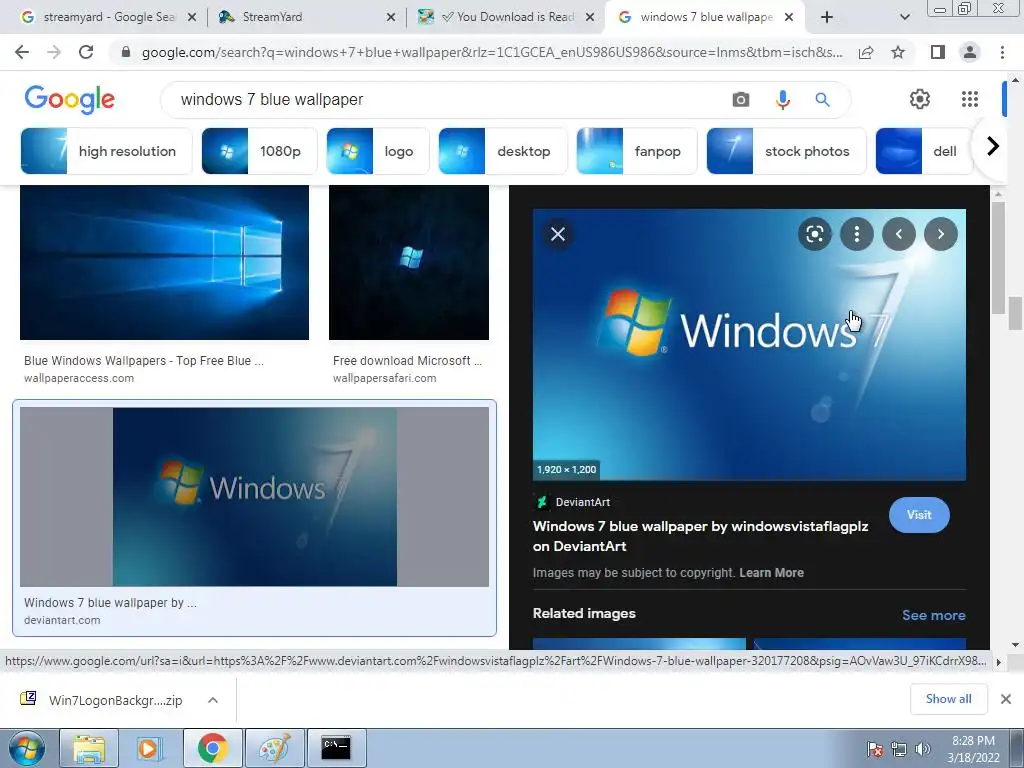Open Windows Start menu
1024x768 pixels.
[26, 748]
